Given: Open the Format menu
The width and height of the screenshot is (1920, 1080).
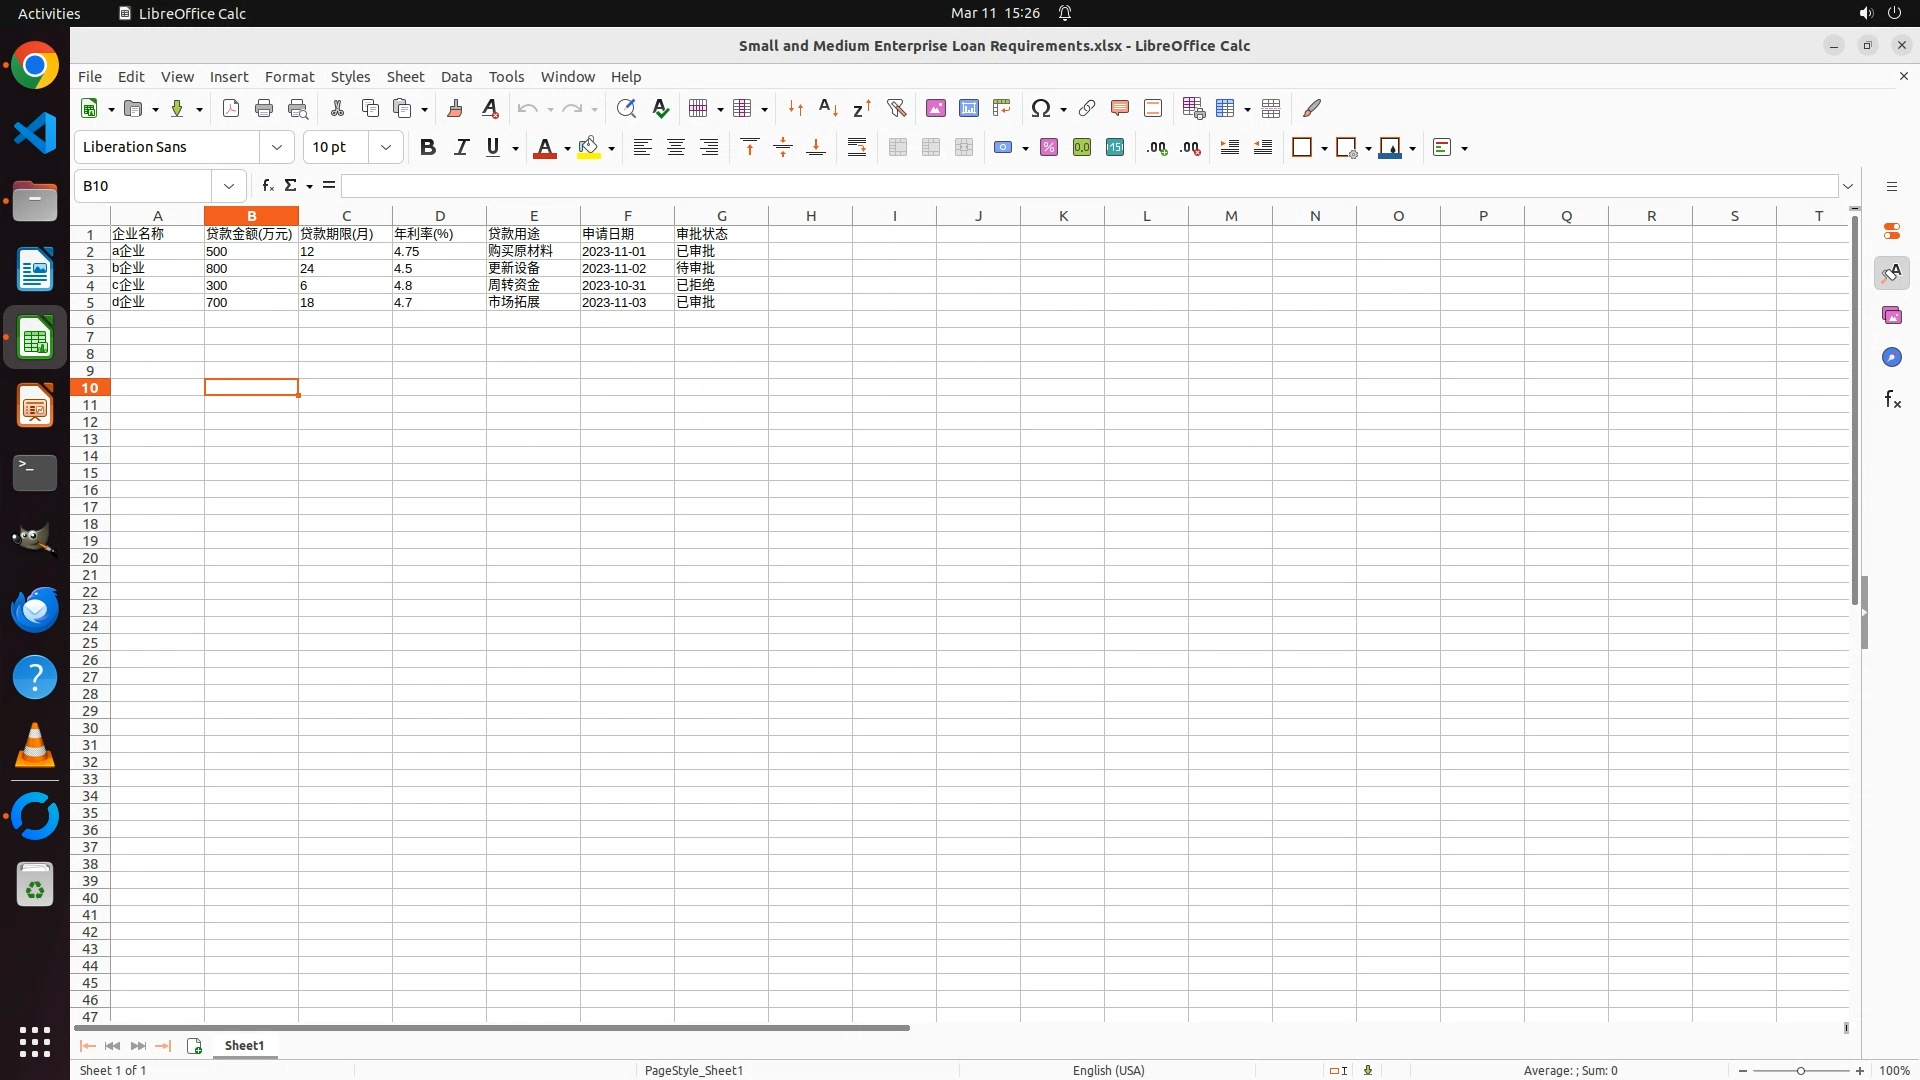Looking at the screenshot, I should point(289,77).
